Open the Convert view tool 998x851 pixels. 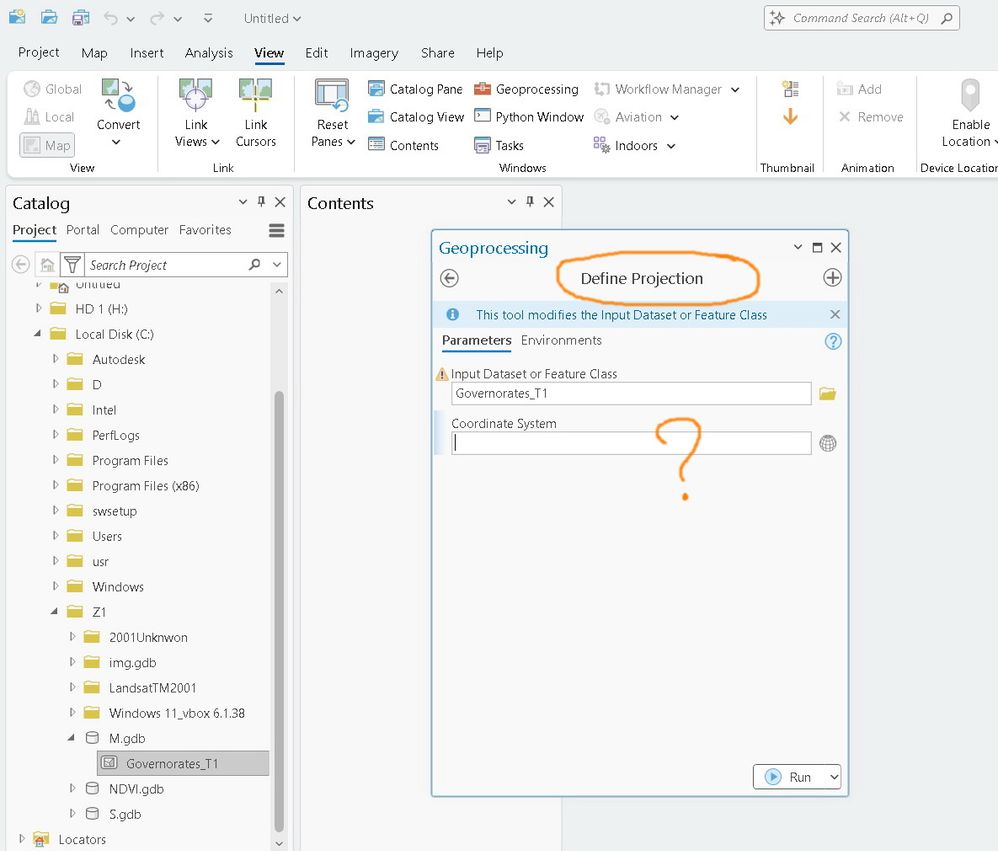click(118, 113)
